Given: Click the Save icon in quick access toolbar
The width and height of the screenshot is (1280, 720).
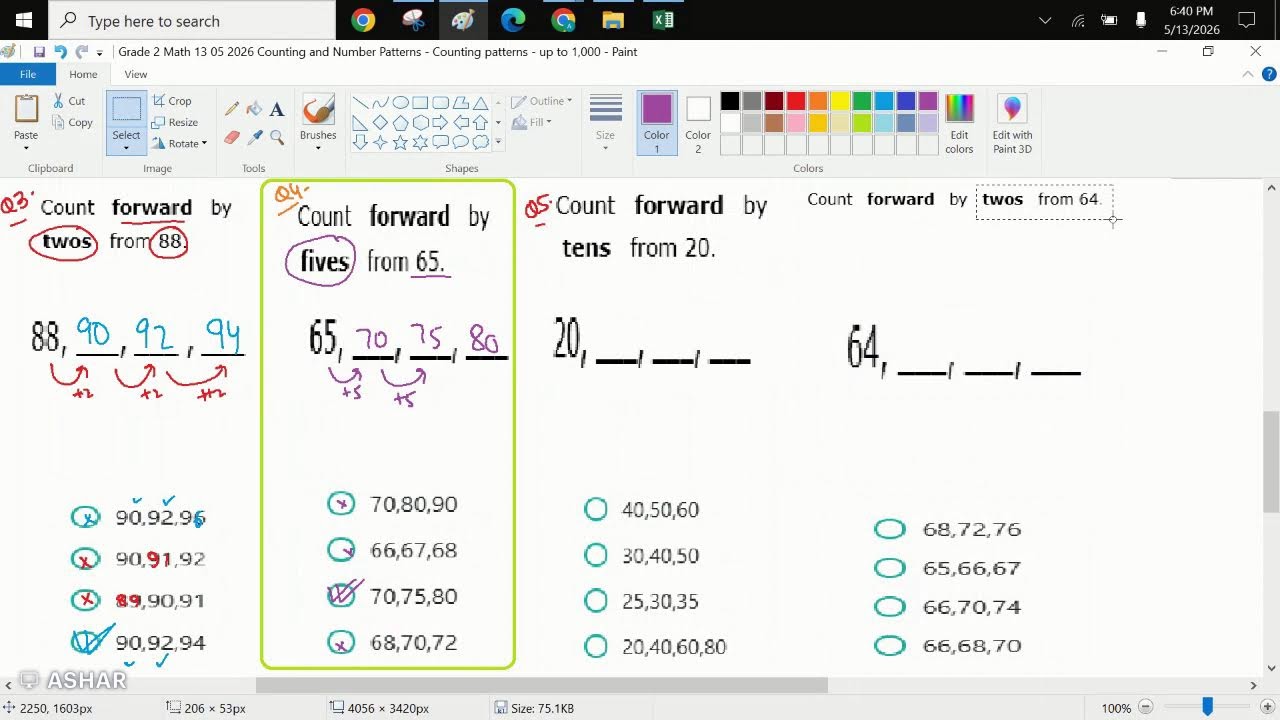Looking at the screenshot, I should click(39, 52).
